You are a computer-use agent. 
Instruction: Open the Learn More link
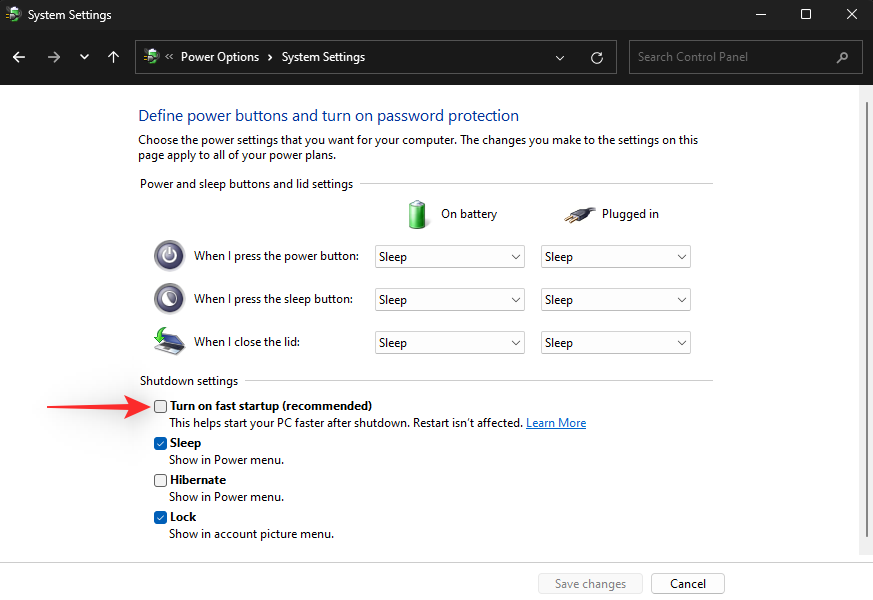click(x=556, y=423)
